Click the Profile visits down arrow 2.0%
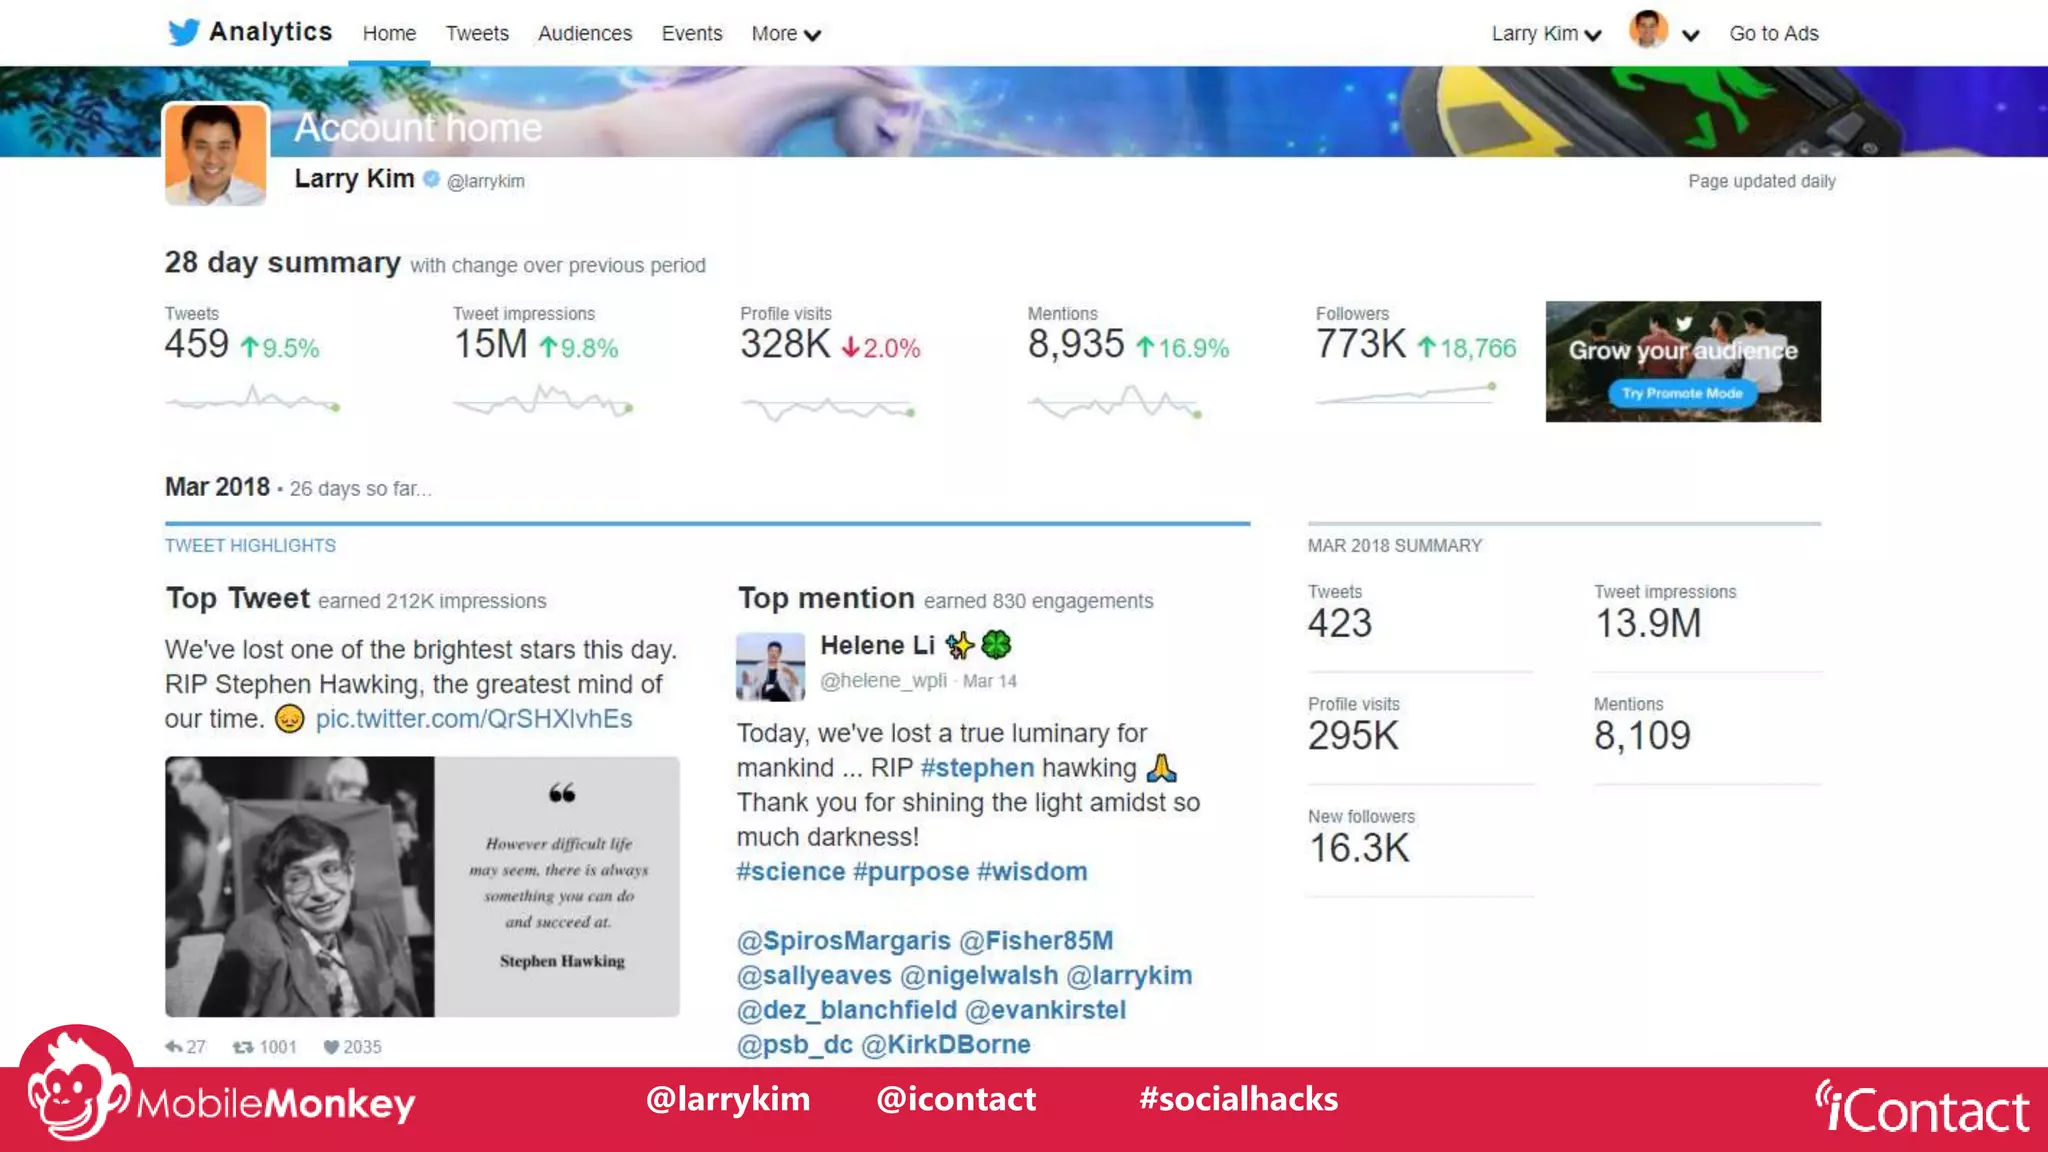 [x=880, y=348]
